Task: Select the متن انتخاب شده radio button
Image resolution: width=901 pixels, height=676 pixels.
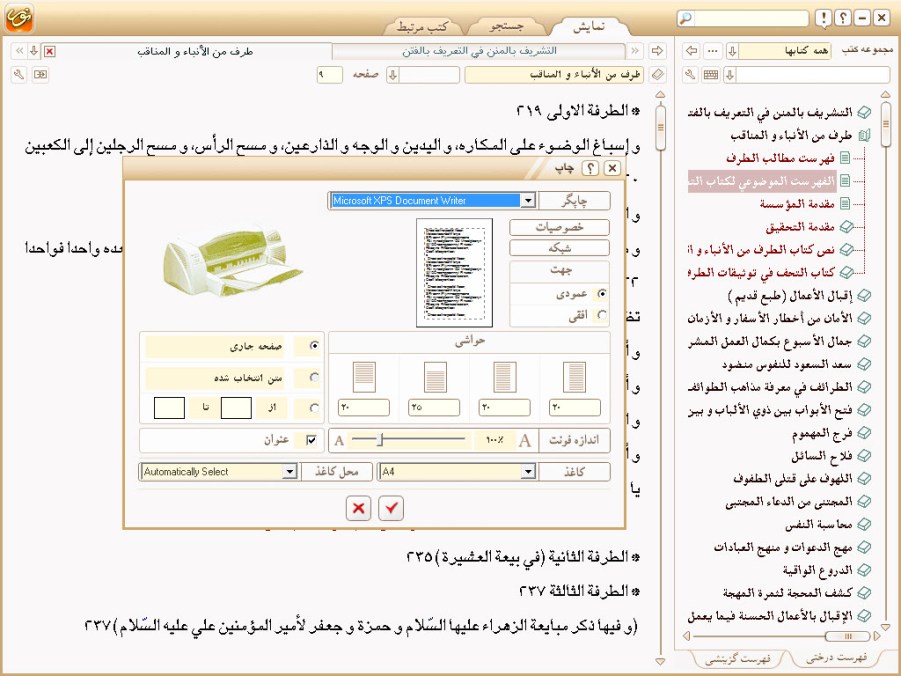Action: [314, 378]
